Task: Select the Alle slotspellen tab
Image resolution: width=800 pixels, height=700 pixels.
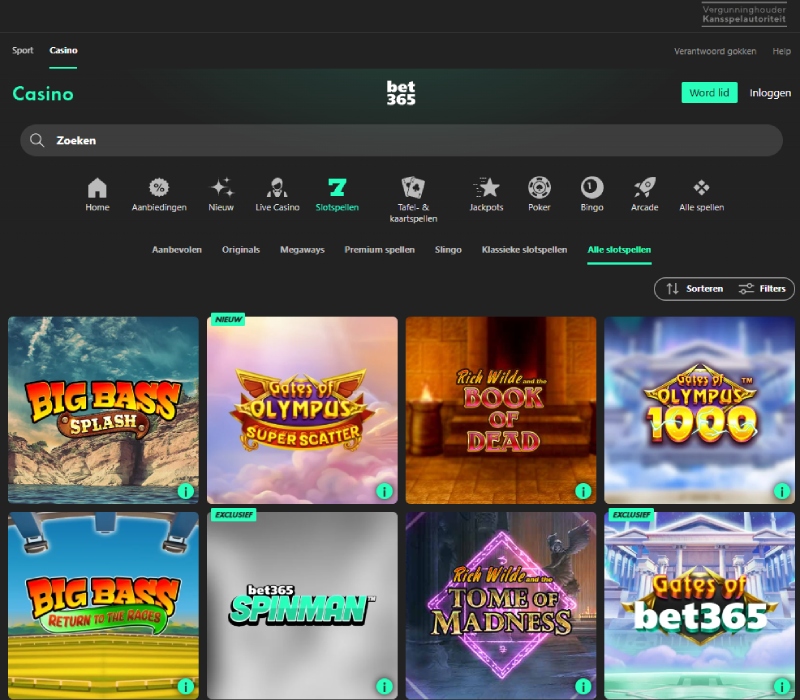Action: (619, 249)
